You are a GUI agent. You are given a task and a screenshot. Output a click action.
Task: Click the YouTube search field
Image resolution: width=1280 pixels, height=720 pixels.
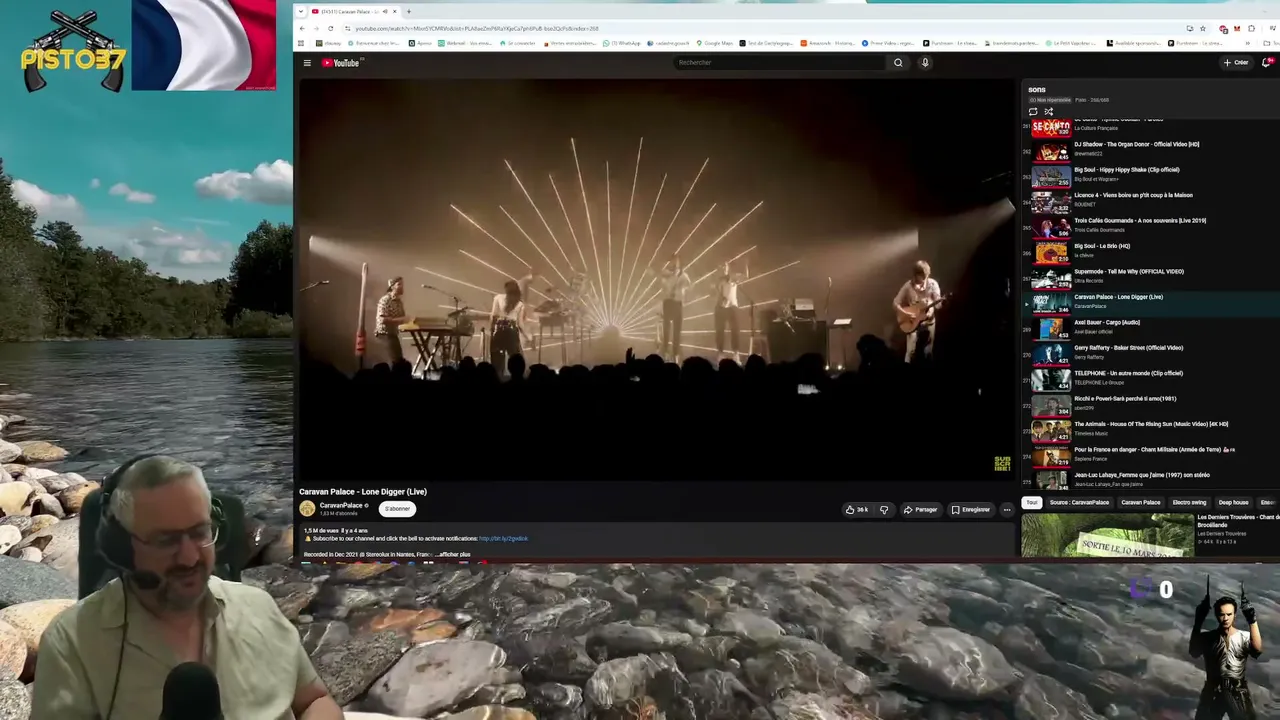coord(780,63)
